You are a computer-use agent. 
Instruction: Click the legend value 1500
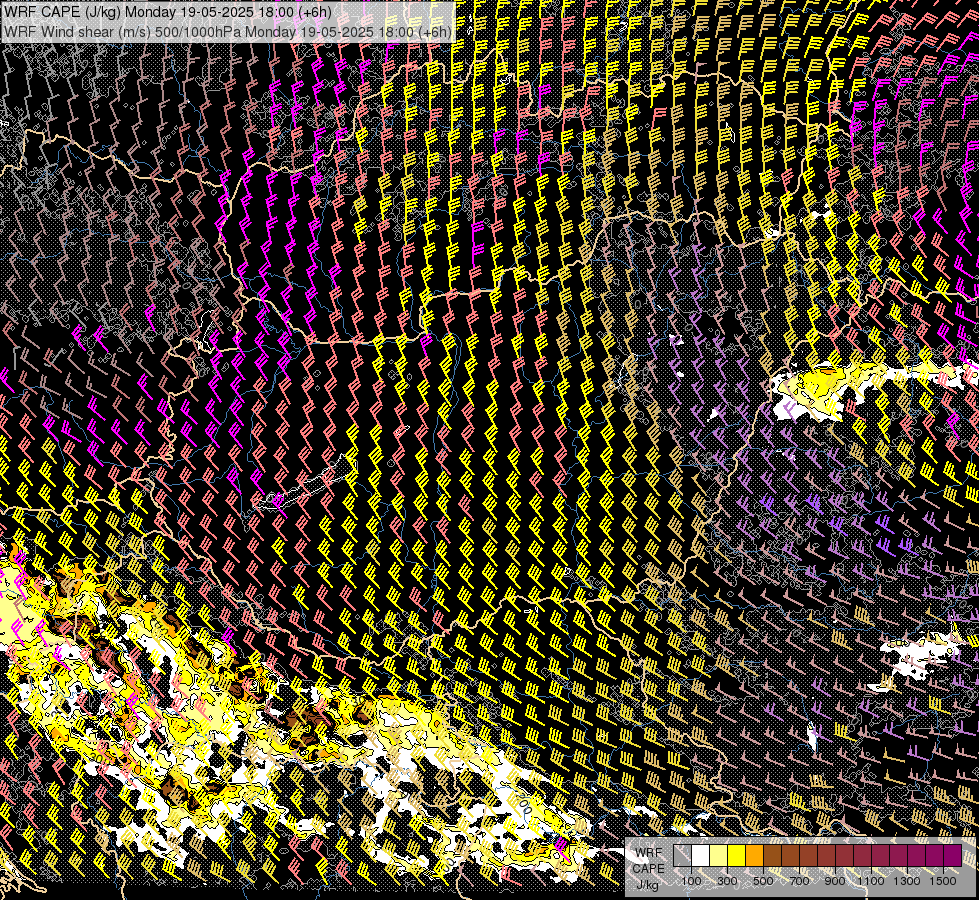pos(943,881)
